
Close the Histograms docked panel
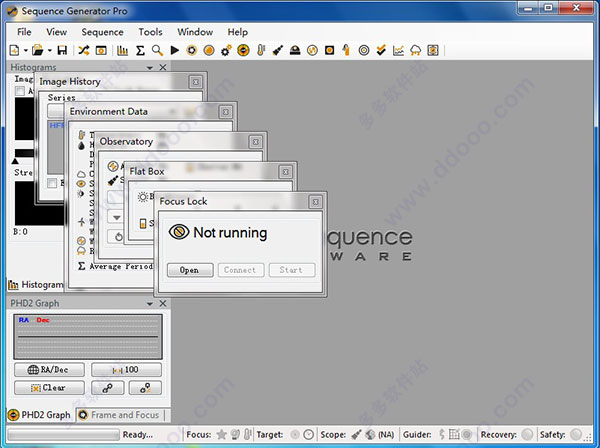[163, 68]
